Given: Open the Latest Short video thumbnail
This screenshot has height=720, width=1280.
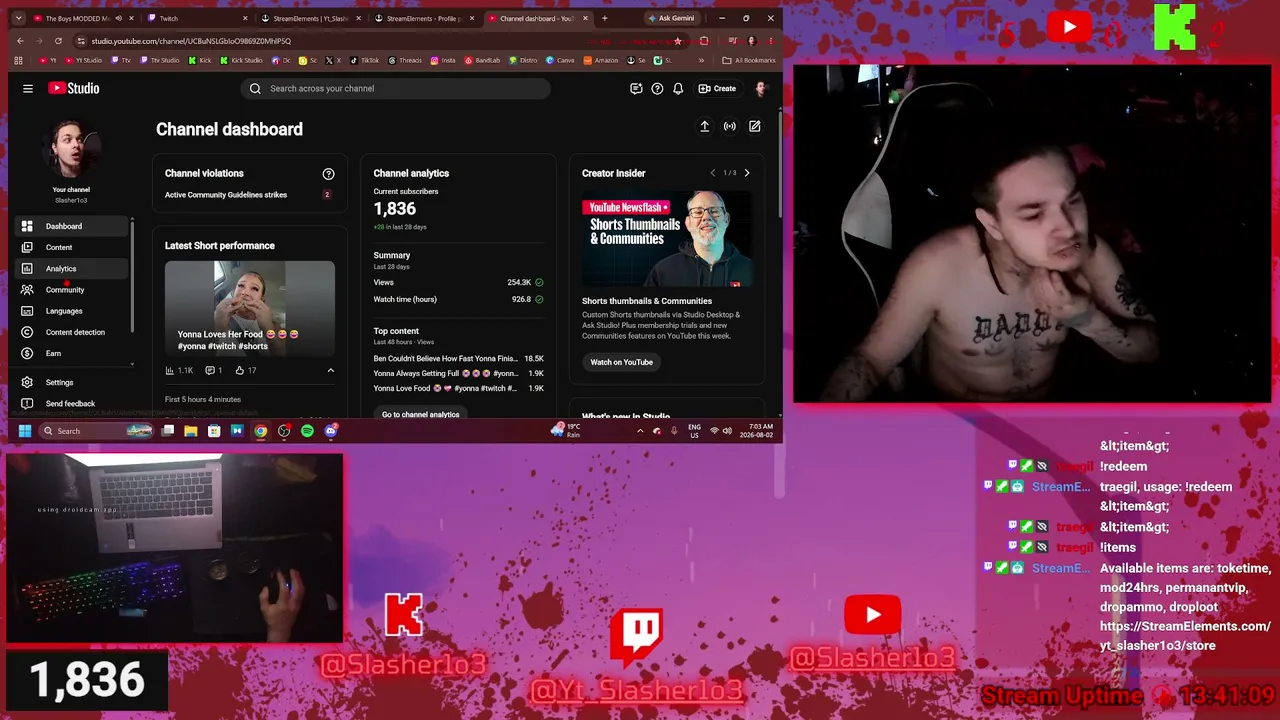Looking at the screenshot, I should tap(250, 308).
